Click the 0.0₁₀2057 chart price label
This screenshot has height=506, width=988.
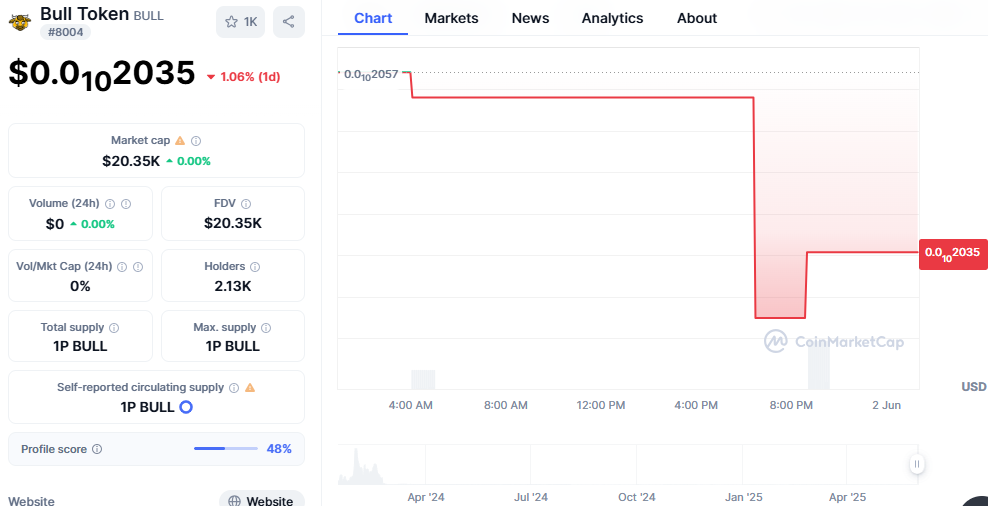[x=371, y=74]
